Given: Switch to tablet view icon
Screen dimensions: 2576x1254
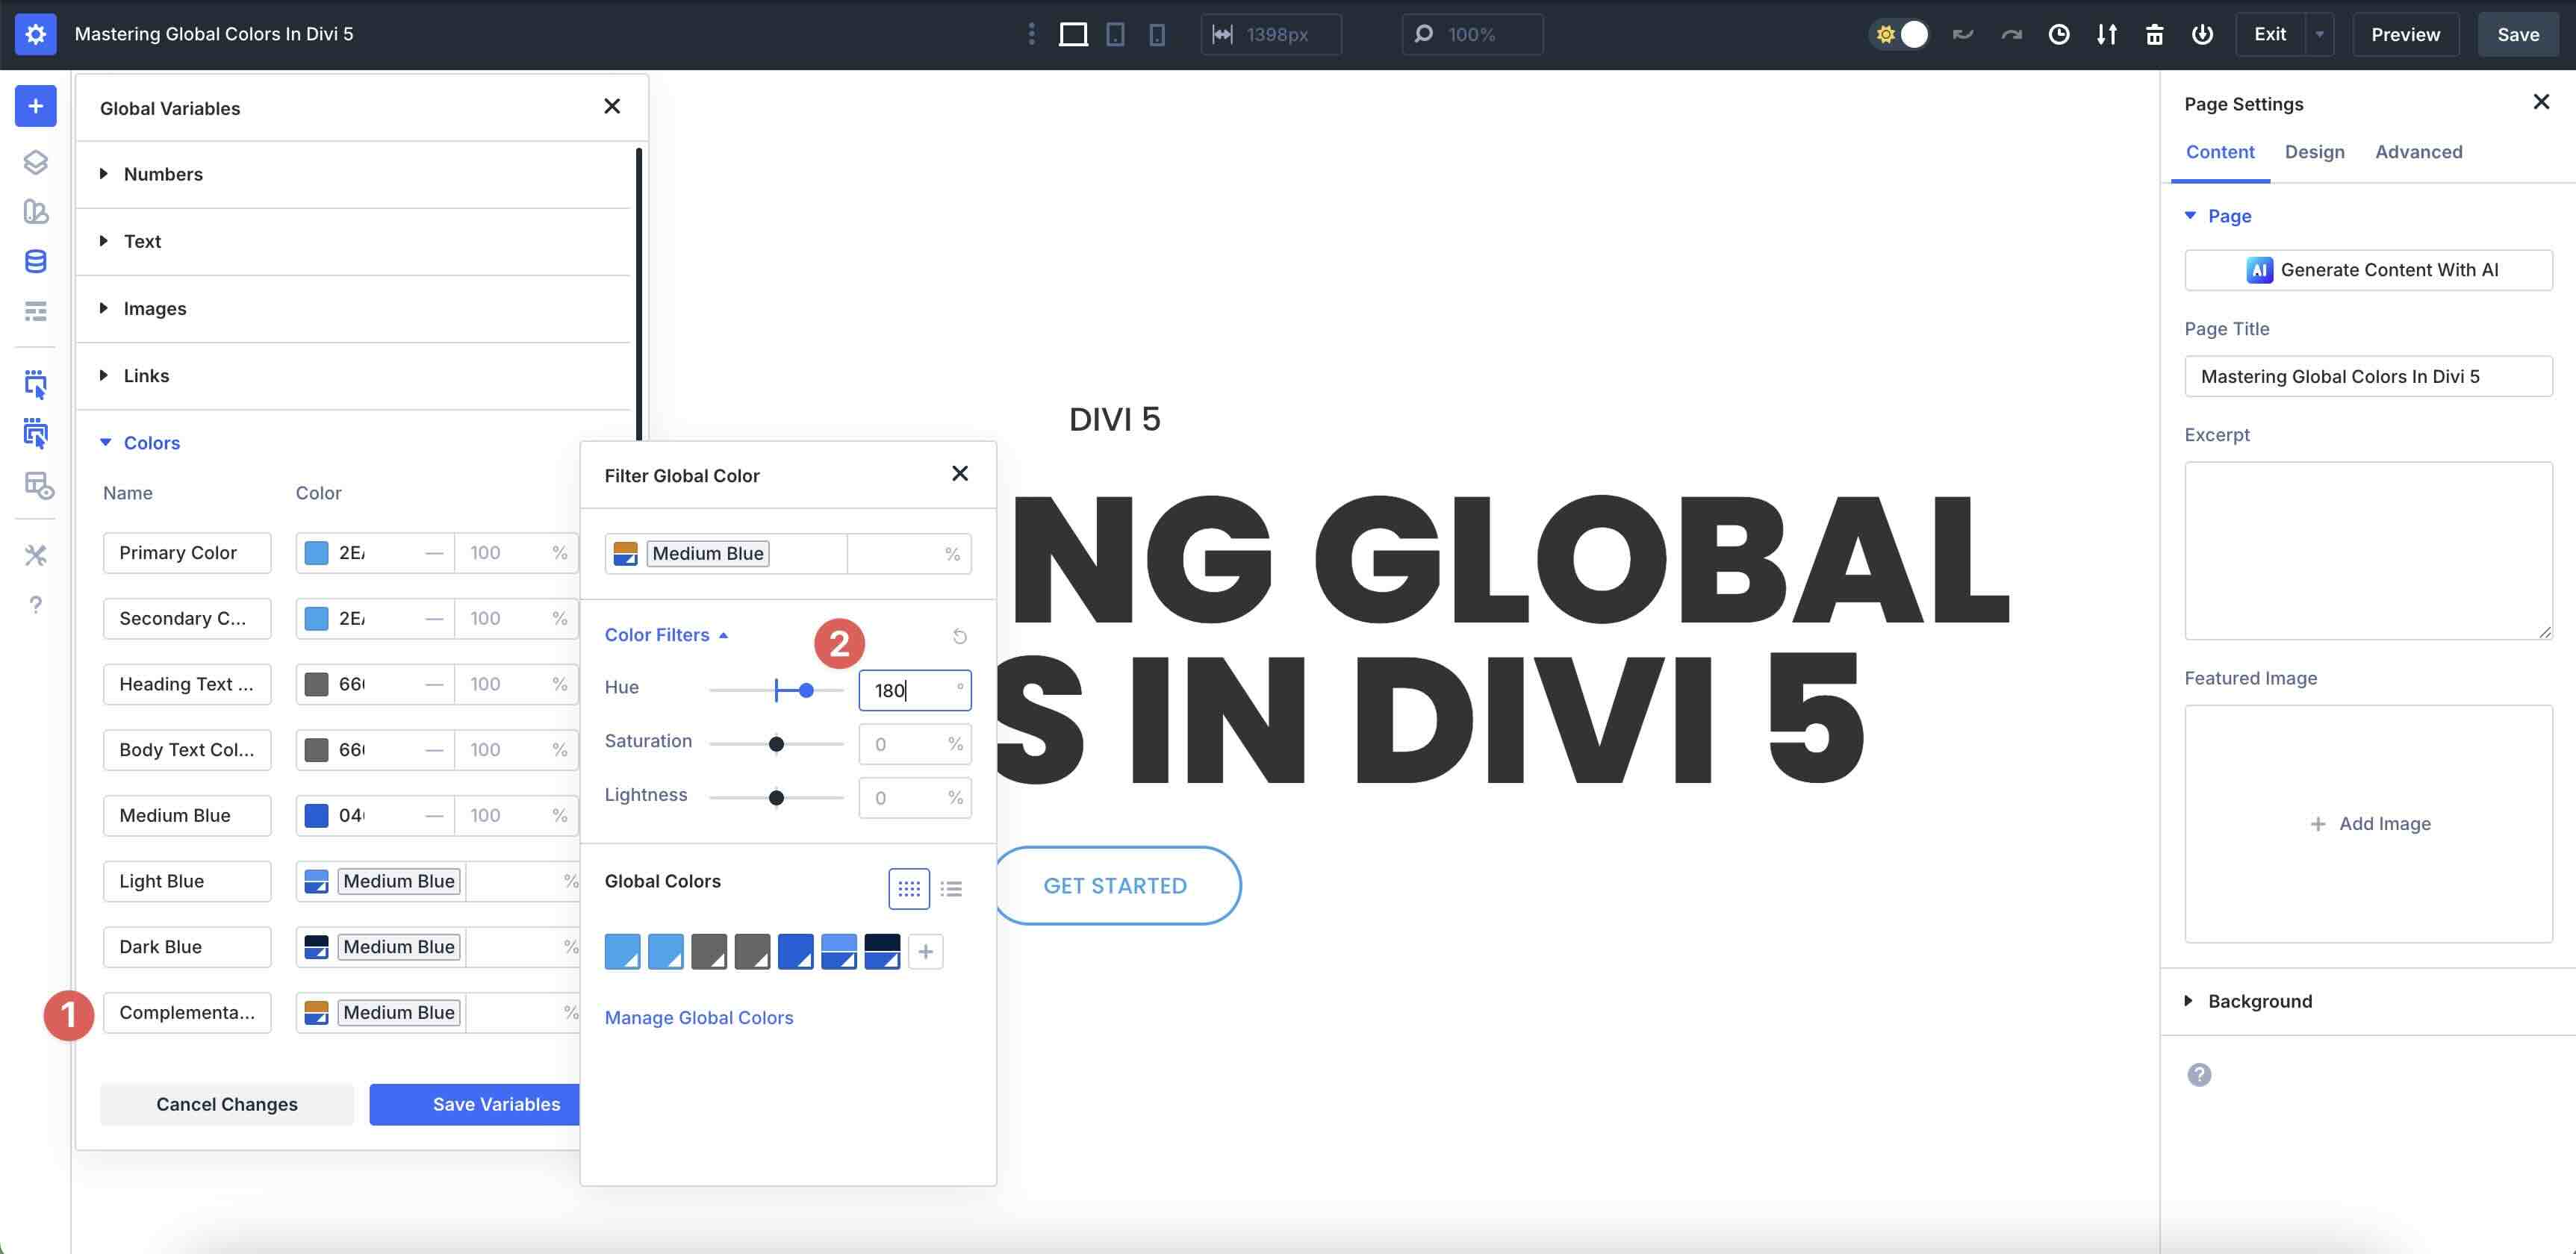Looking at the screenshot, I should tap(1115, 35).
